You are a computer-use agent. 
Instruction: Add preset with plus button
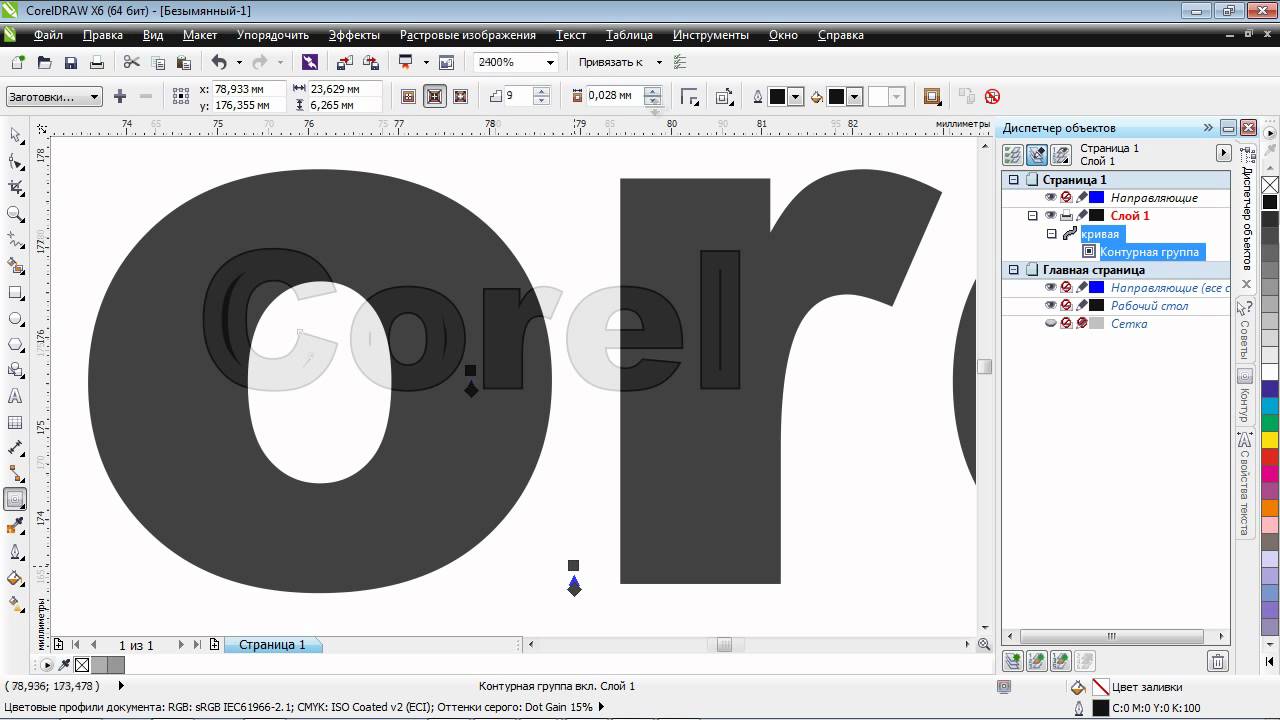tap(120, 97)
